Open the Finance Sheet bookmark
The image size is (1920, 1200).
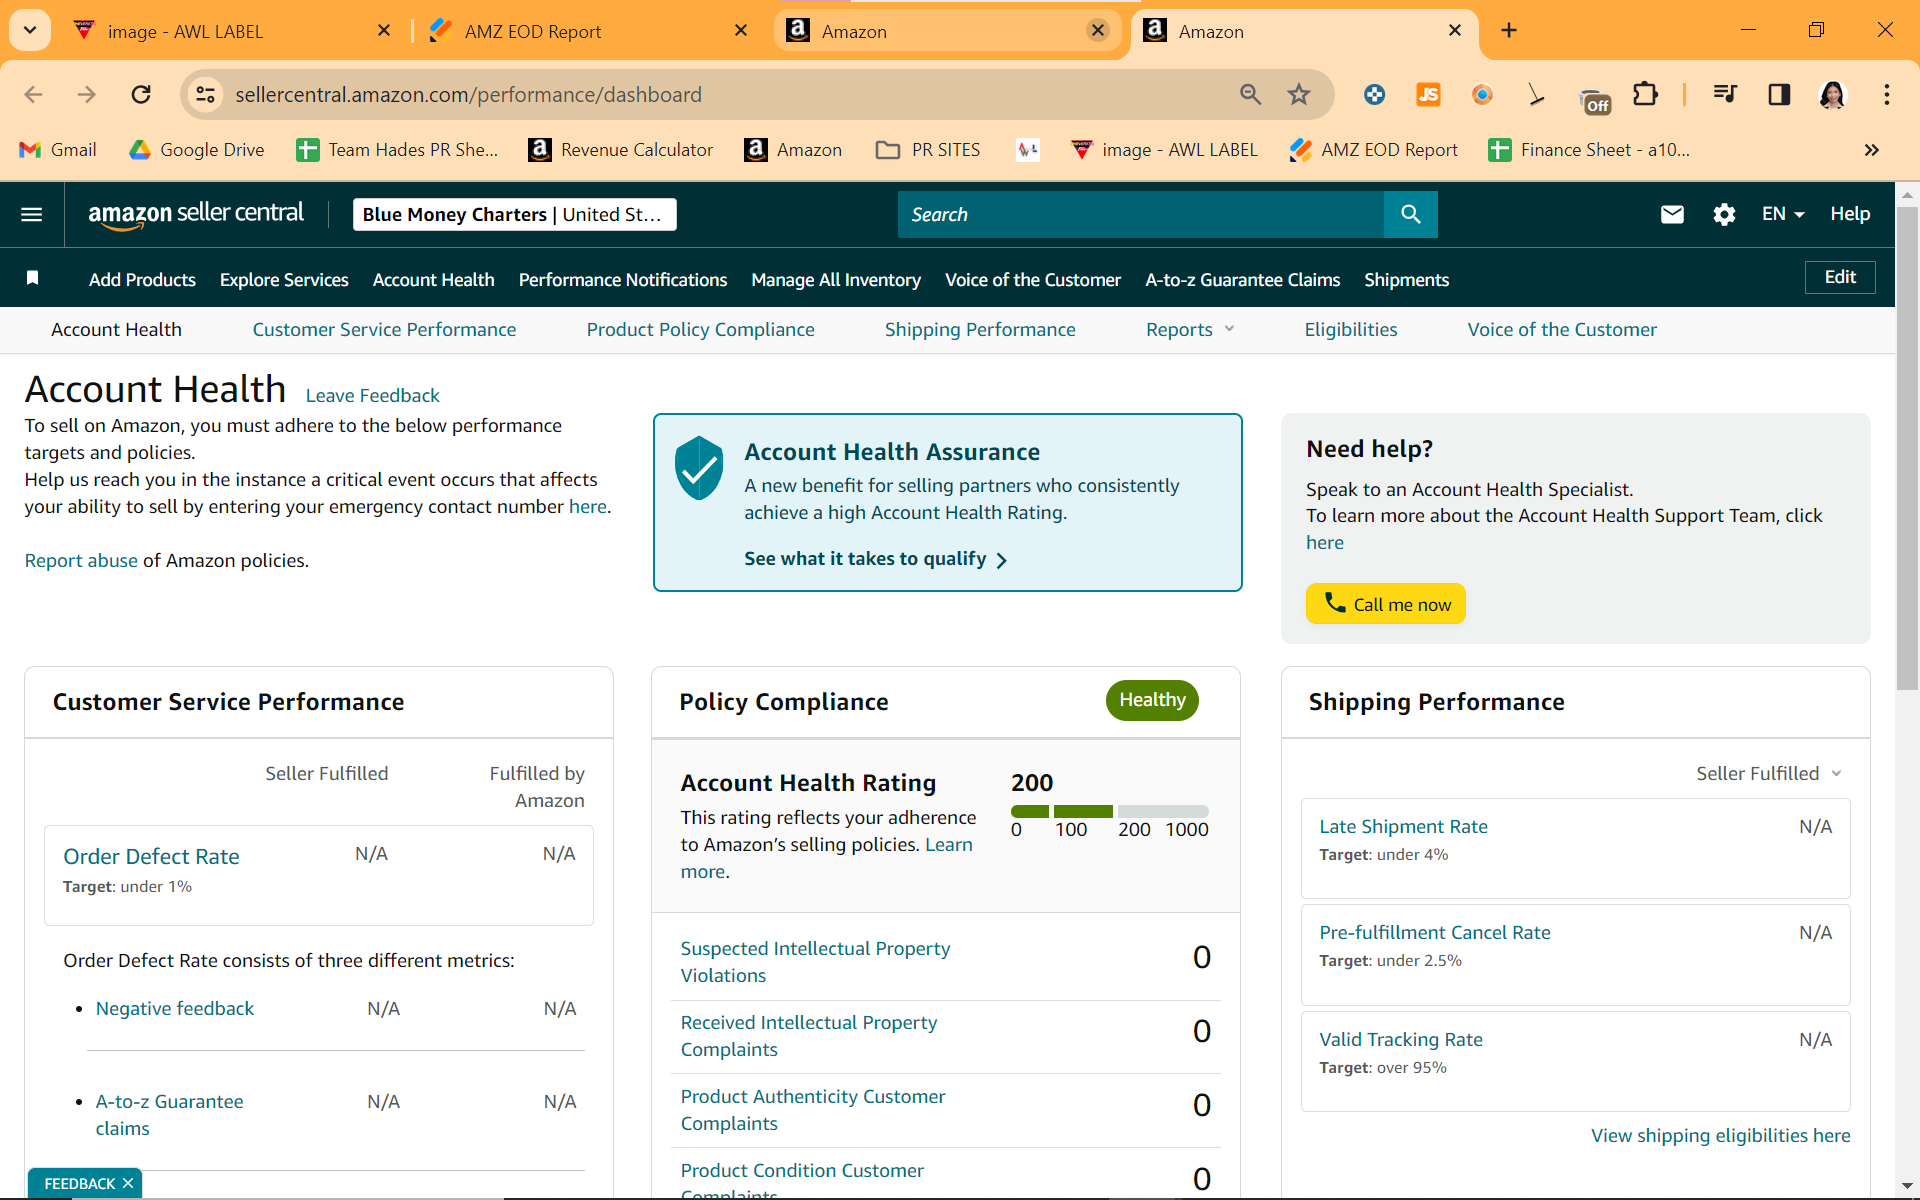click(x=1589, y=150)
